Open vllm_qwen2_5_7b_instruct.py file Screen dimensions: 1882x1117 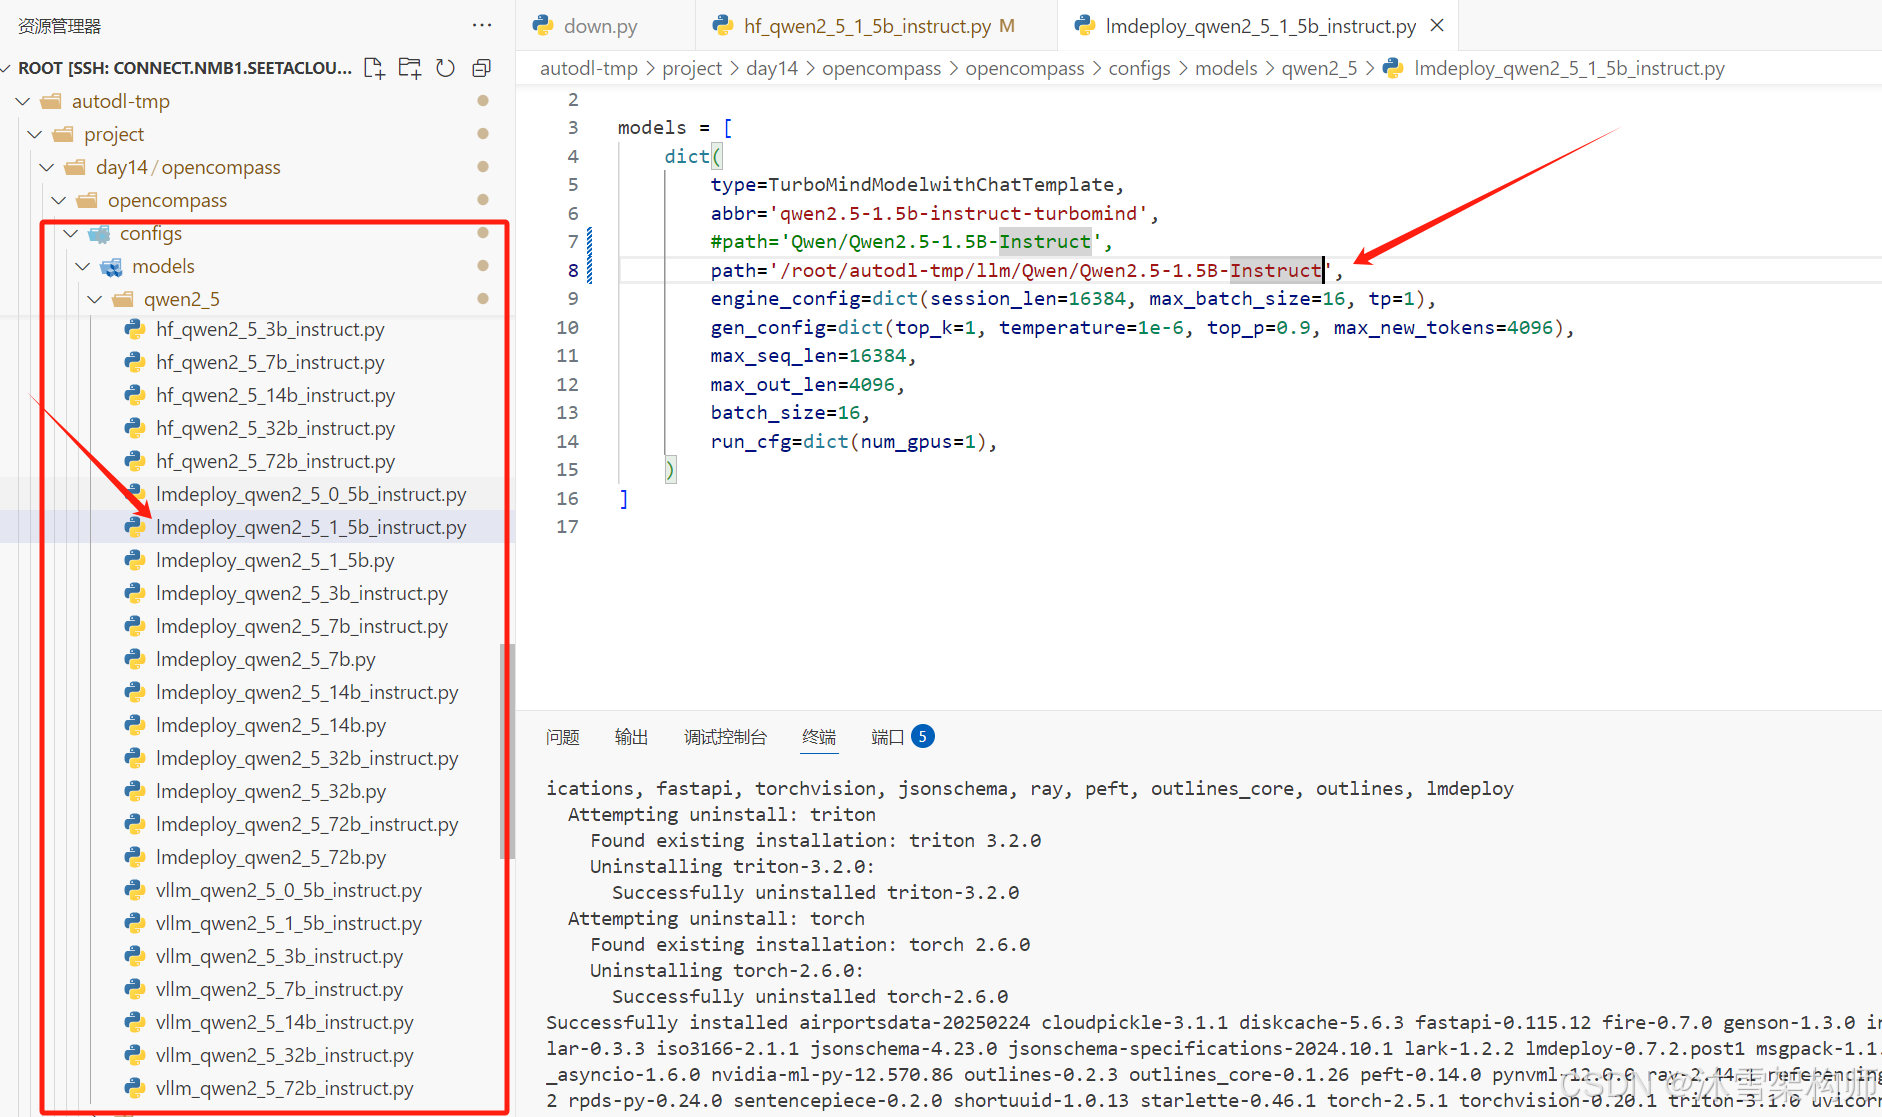tap(280, 989)
